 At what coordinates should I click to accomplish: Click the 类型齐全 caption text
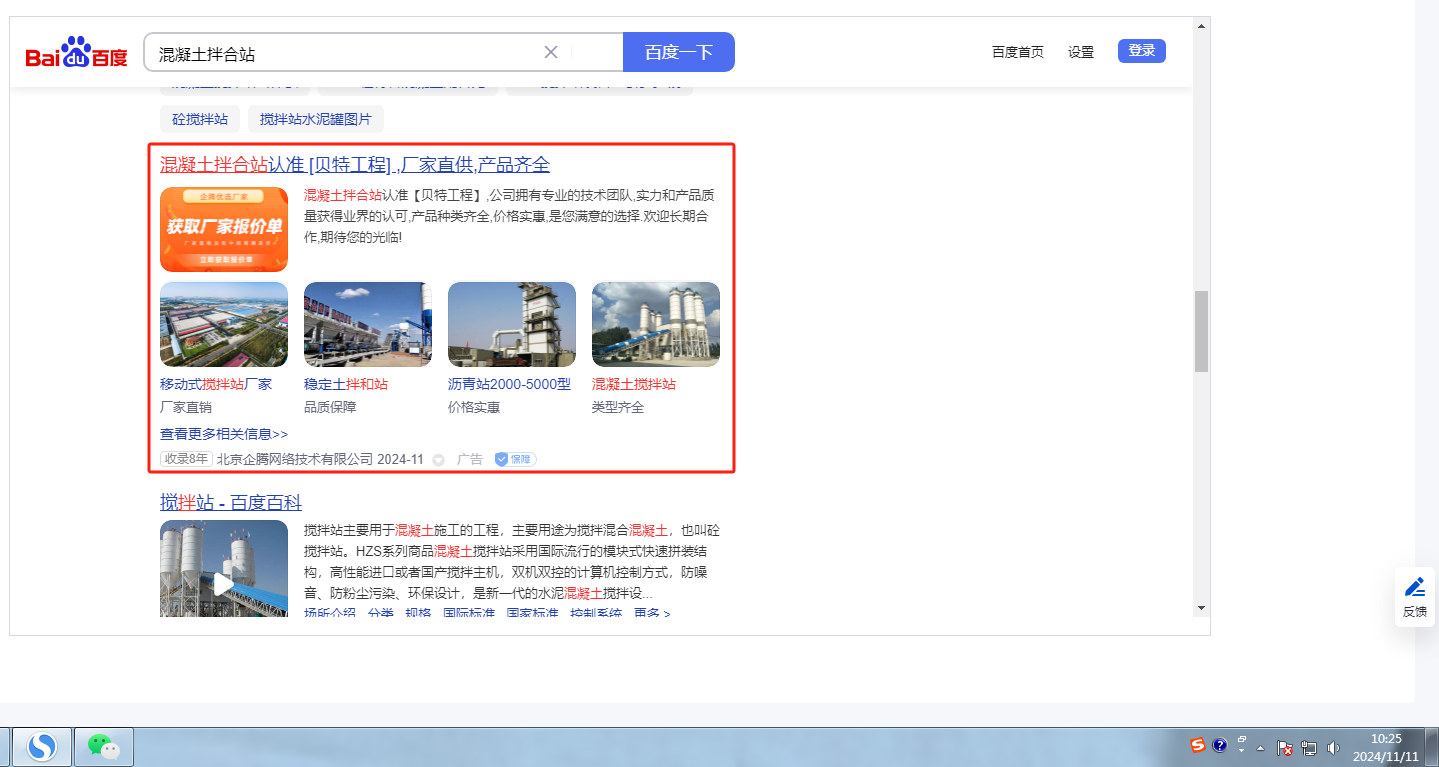[x=618, y=407]
